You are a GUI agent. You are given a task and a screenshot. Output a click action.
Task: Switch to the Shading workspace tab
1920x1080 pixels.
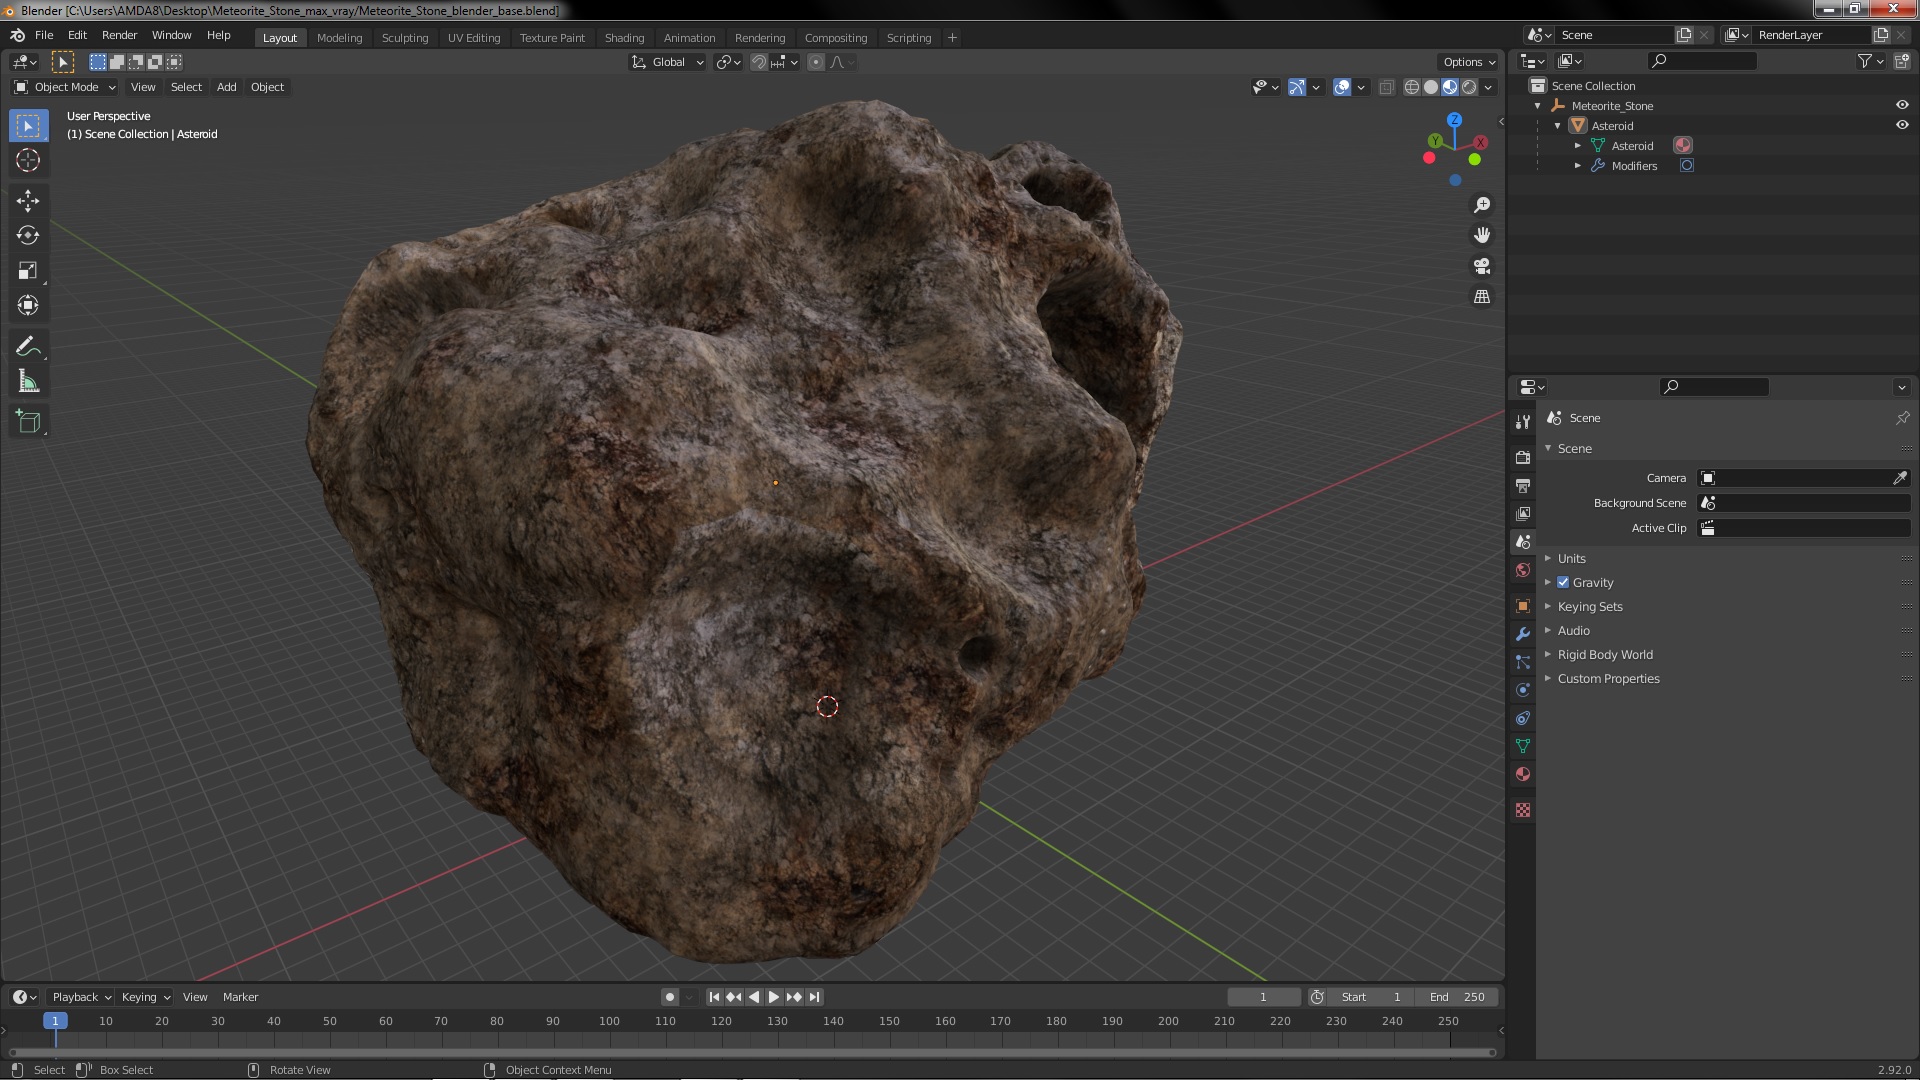pos(624,38)
